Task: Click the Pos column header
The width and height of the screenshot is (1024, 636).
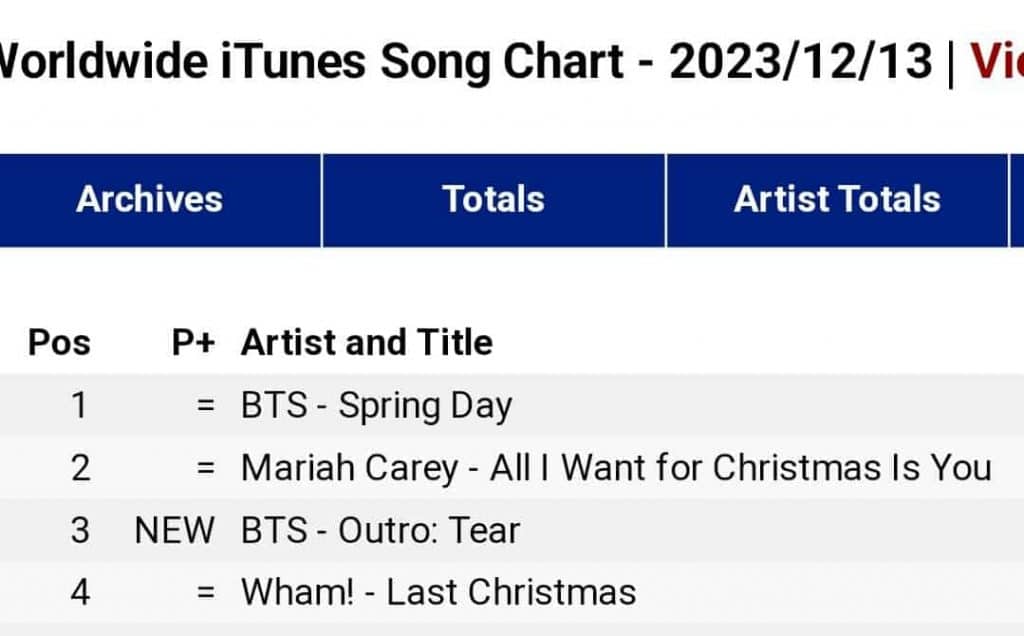Action: tap(59, 343)
